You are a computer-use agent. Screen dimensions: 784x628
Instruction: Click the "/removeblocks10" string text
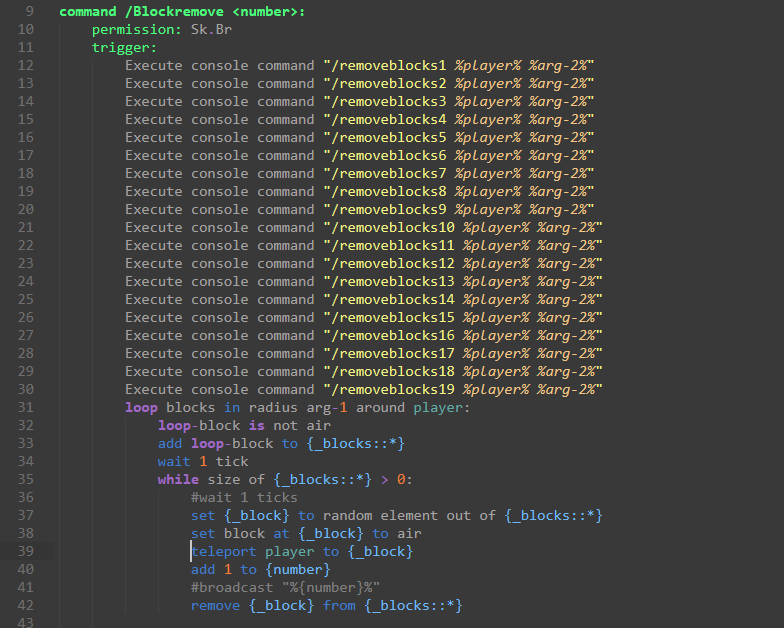(x=392, y=228)
